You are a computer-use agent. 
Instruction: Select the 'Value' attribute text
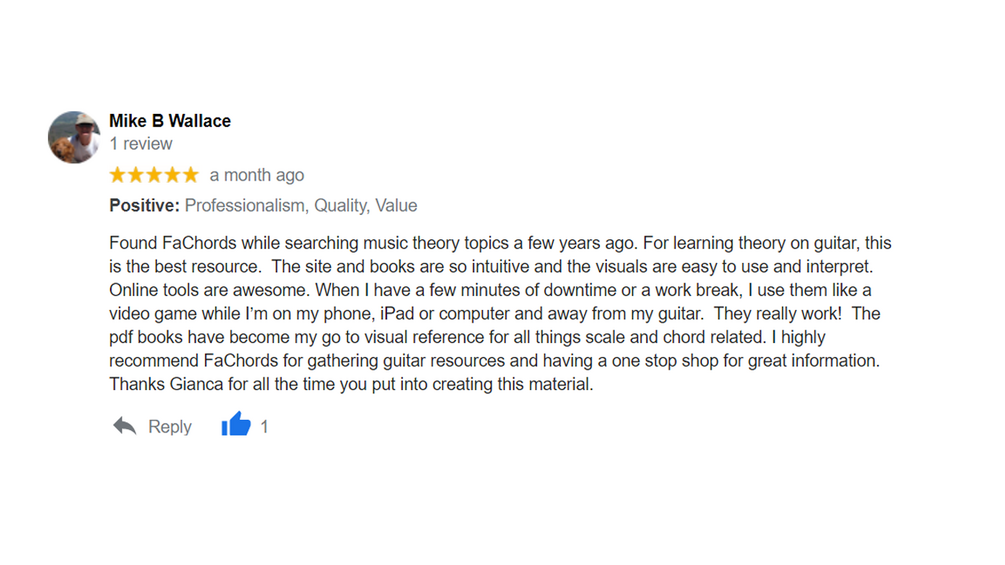(x=396, y=206)
